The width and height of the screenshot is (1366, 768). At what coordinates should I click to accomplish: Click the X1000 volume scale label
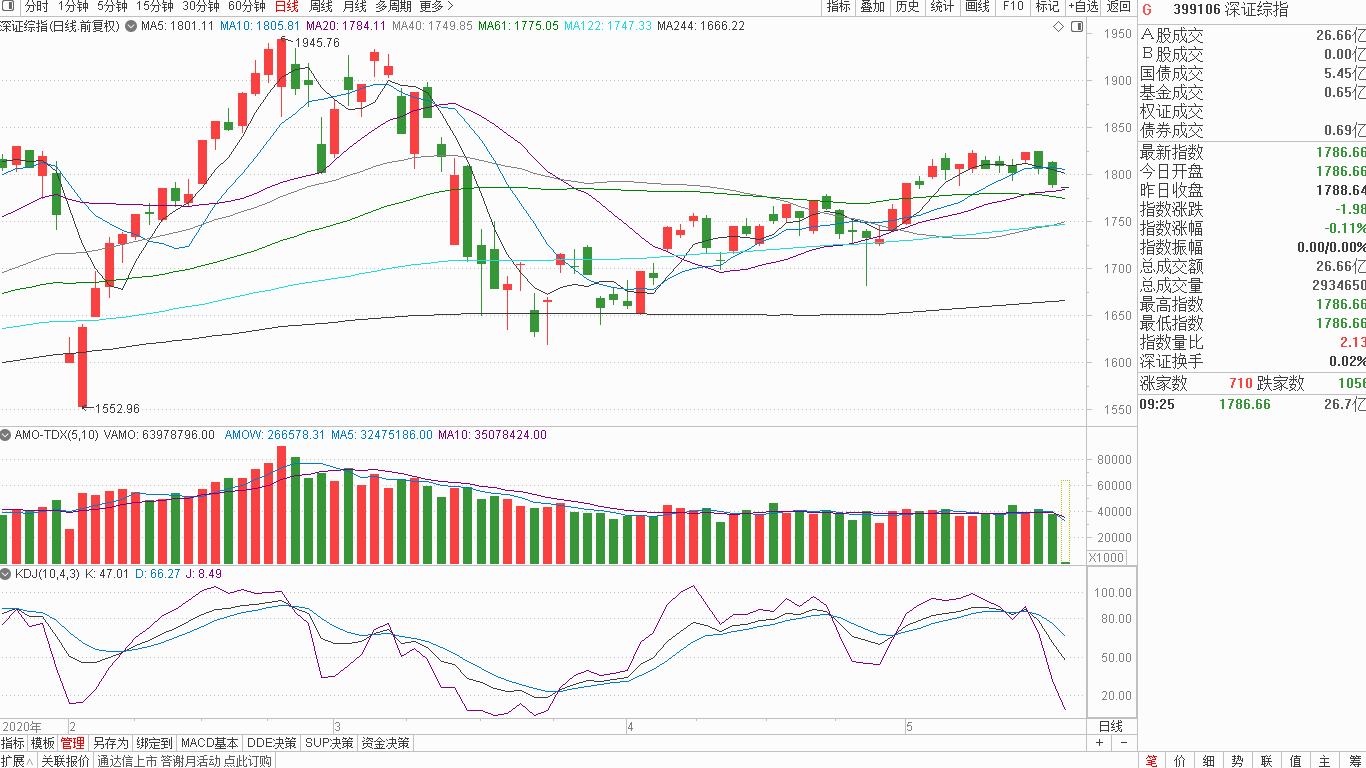coord(1107,557)
